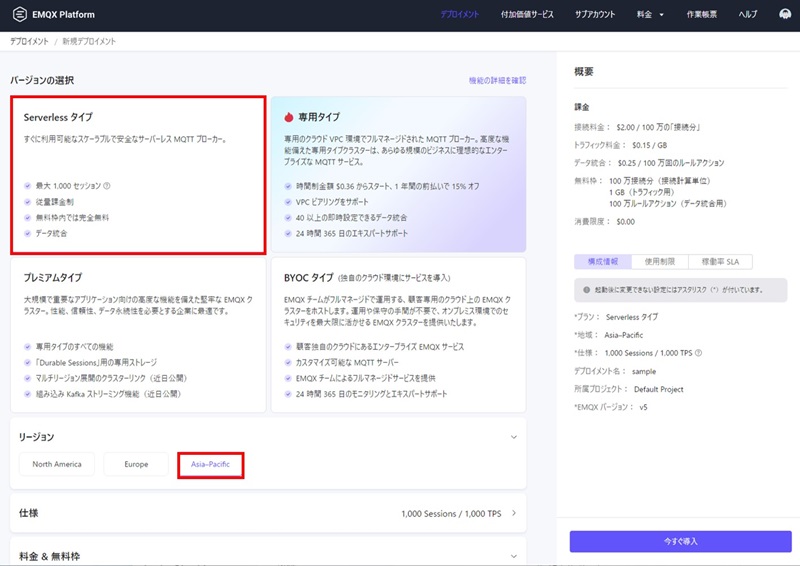This screenshot has height=566, width=800.
Task: Click check icon beside カスタマイズ可能な MQTT サーバー
Action: pos(288,362)
